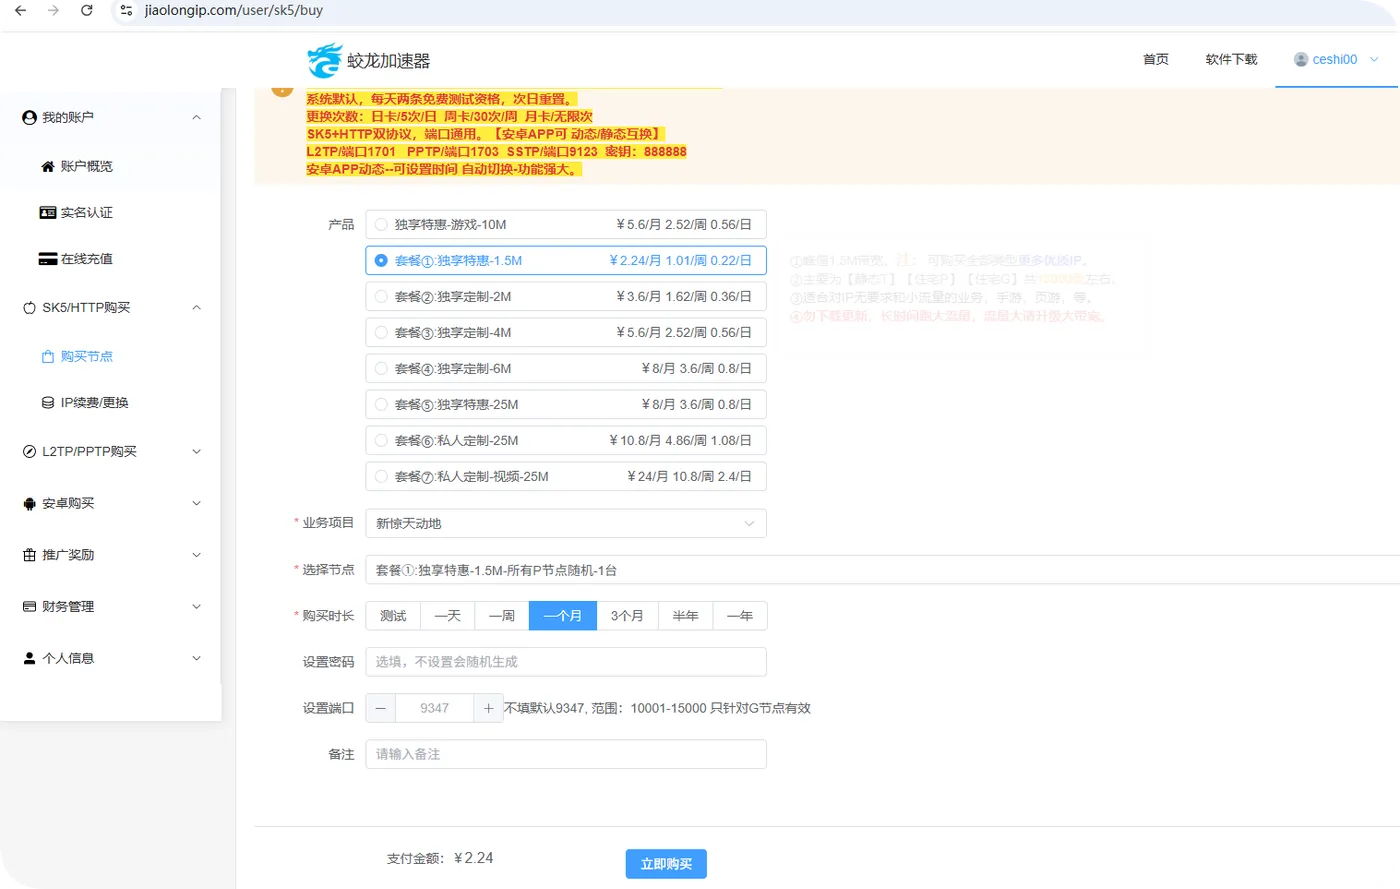Screen dimensions: 1400x889
Task: Focus the 备注 remark input field
Action: point(566,754)
